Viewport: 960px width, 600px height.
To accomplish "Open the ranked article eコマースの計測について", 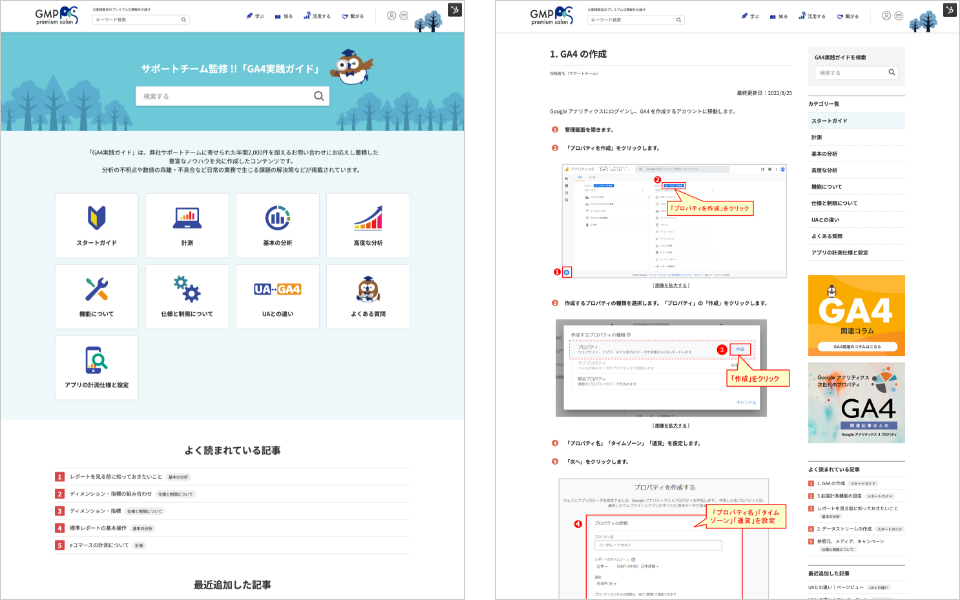I will [99, 545].
